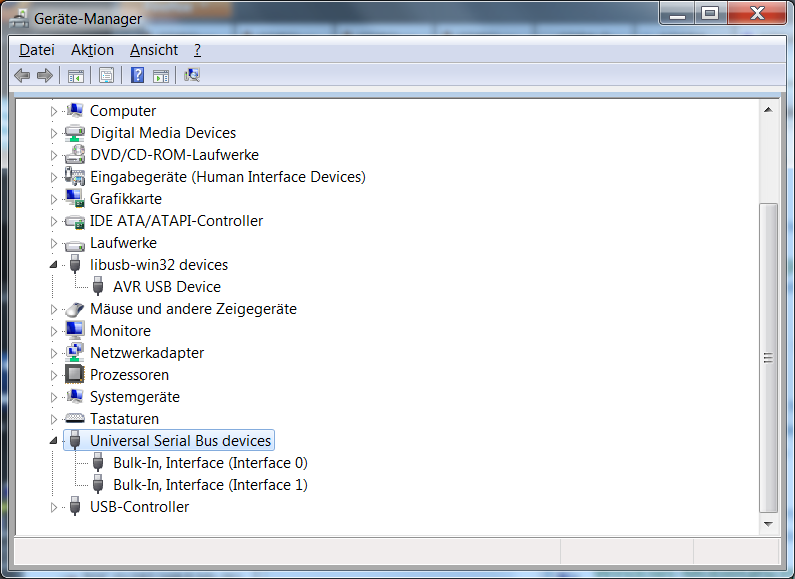Click the mouse icon beside Mäuse
This screenshot has width=795, height=579.
point(75,309)
